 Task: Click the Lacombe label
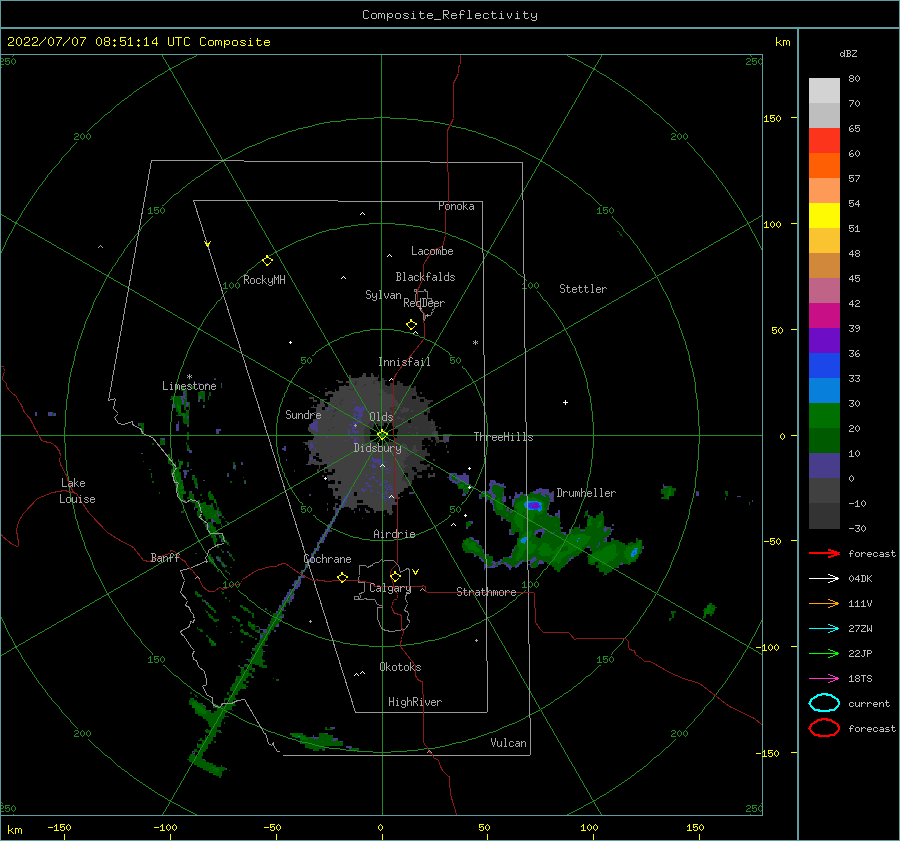[432, 251]
